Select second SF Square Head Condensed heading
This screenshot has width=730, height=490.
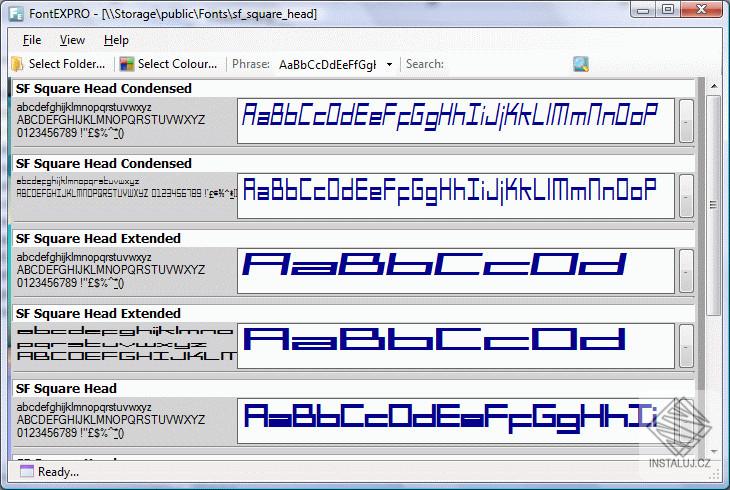pyautogui.click(x=103, y=163)
